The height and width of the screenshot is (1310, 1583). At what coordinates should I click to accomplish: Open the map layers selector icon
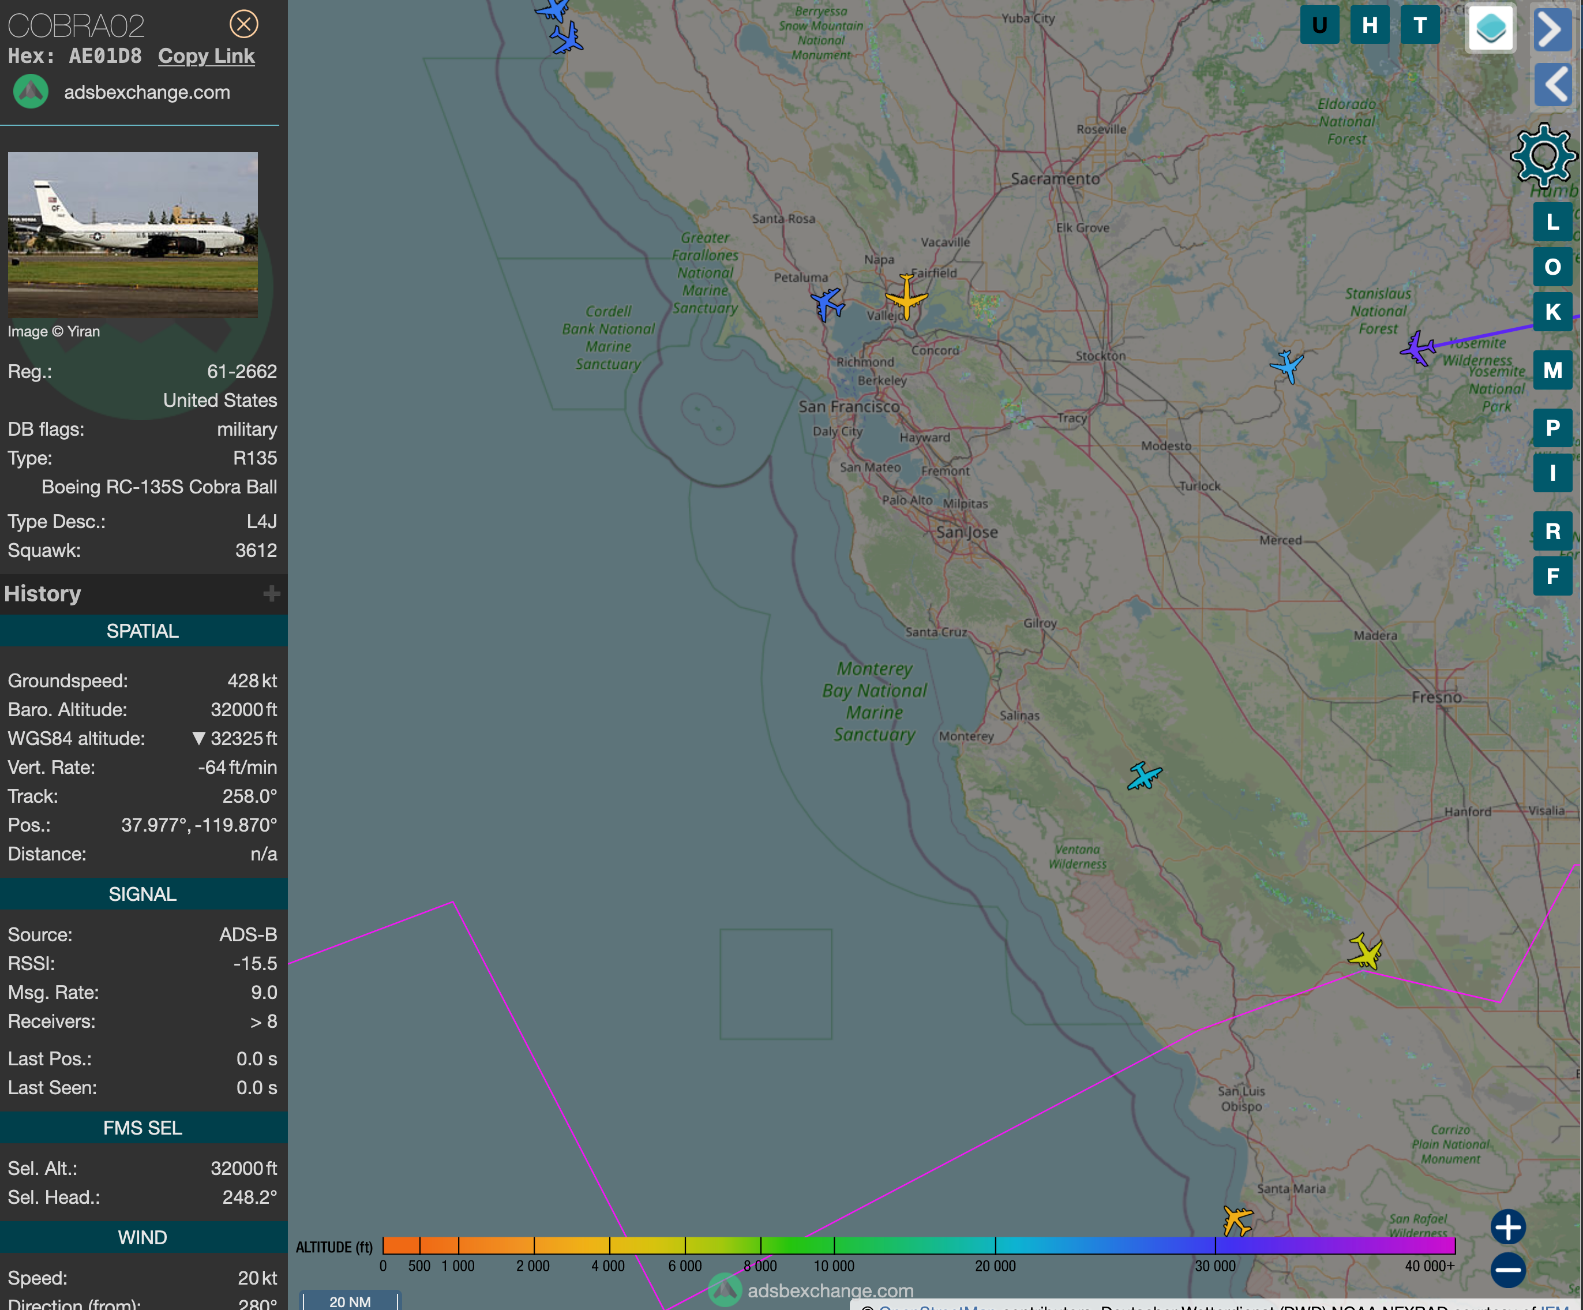click(x=1490, y=28)
